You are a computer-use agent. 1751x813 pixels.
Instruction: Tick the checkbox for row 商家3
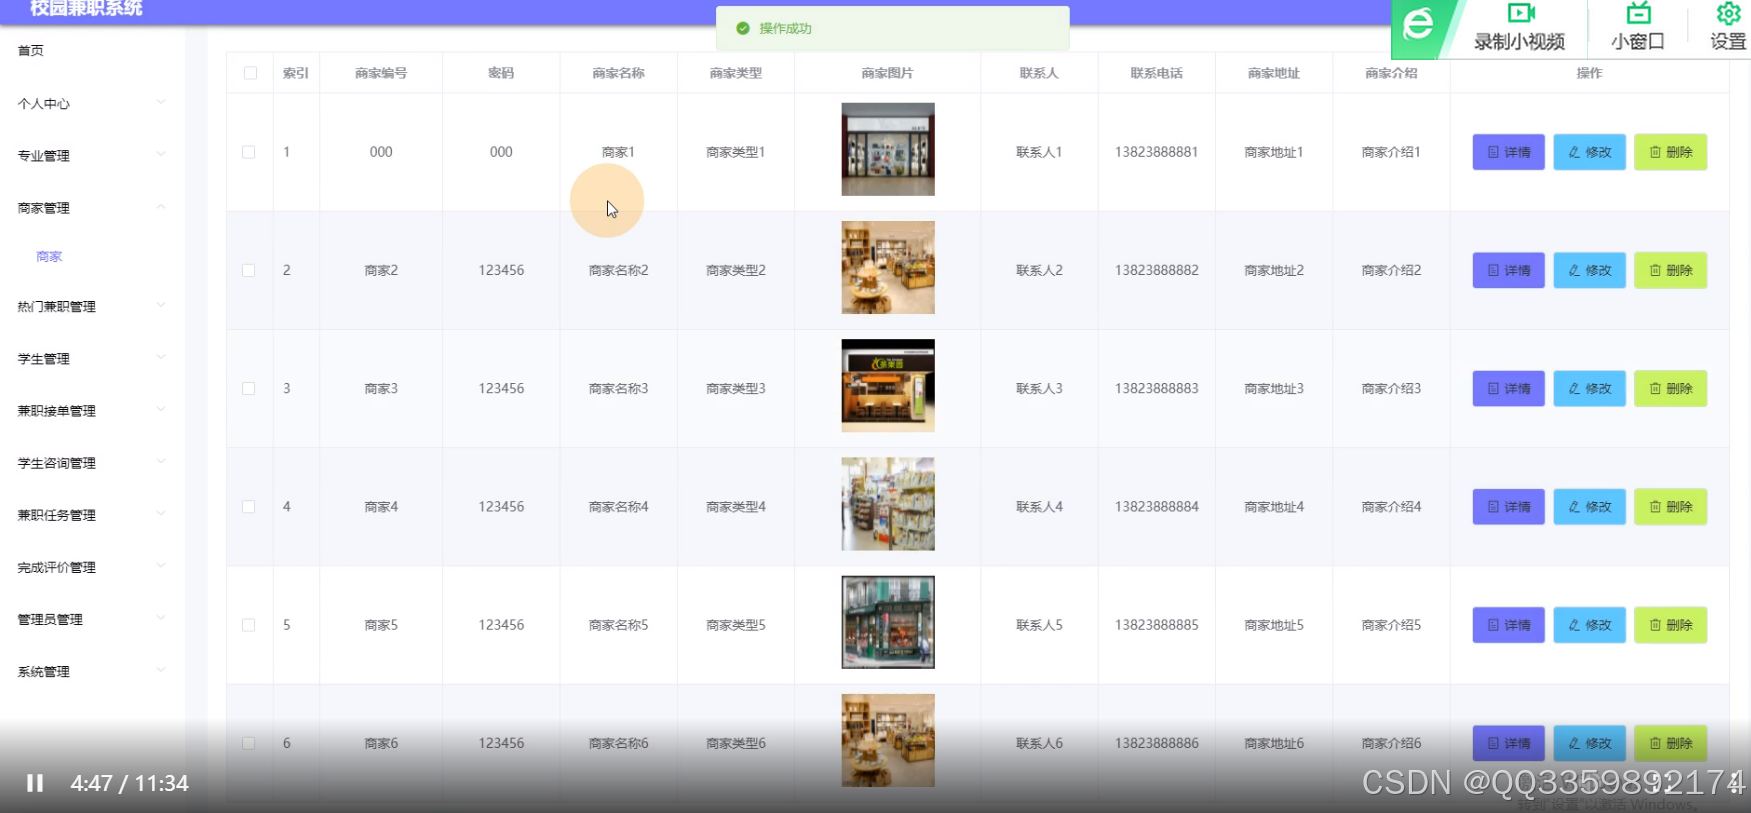pos(248,388)
